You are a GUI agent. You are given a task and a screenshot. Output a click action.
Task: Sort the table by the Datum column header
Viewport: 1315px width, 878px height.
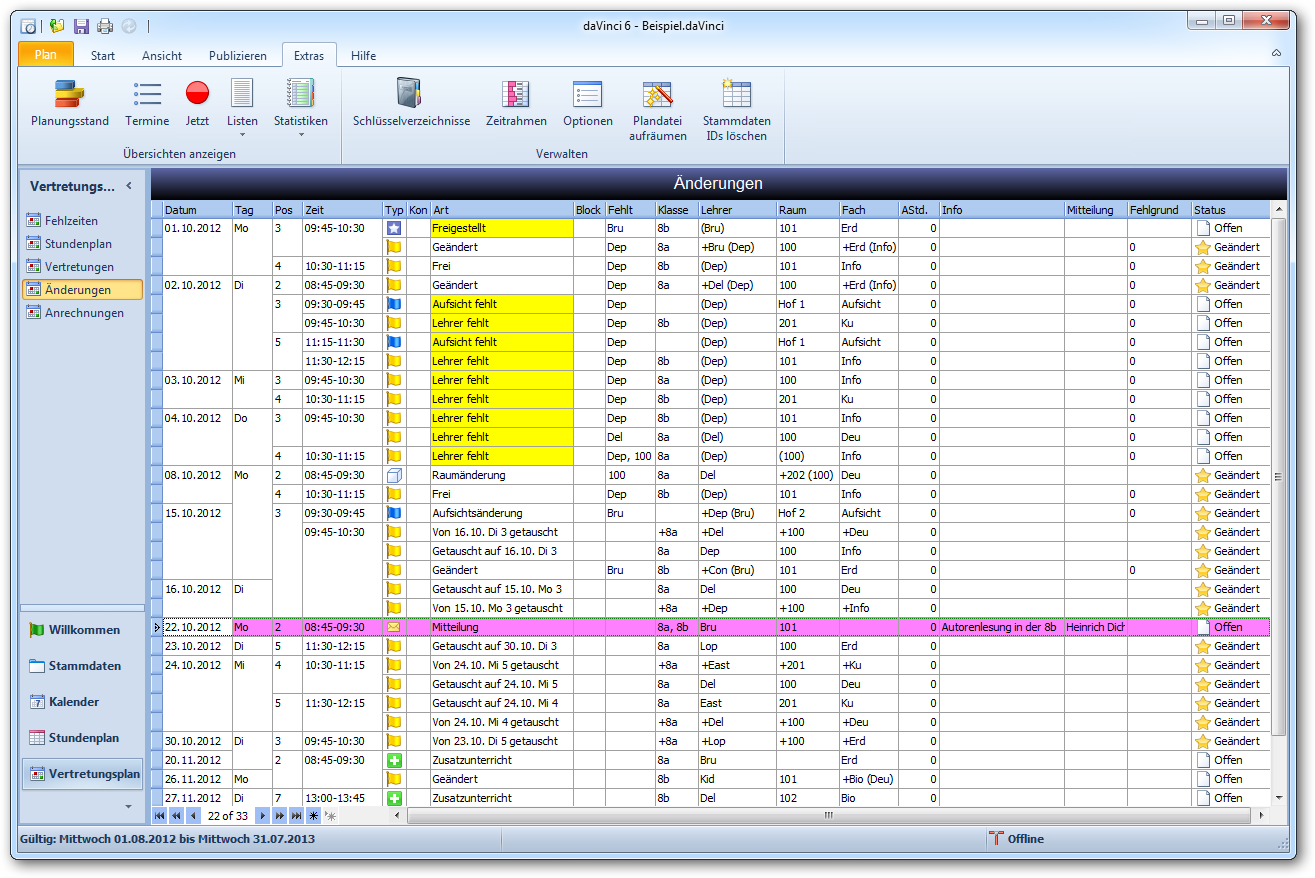(x=197, y=210)
